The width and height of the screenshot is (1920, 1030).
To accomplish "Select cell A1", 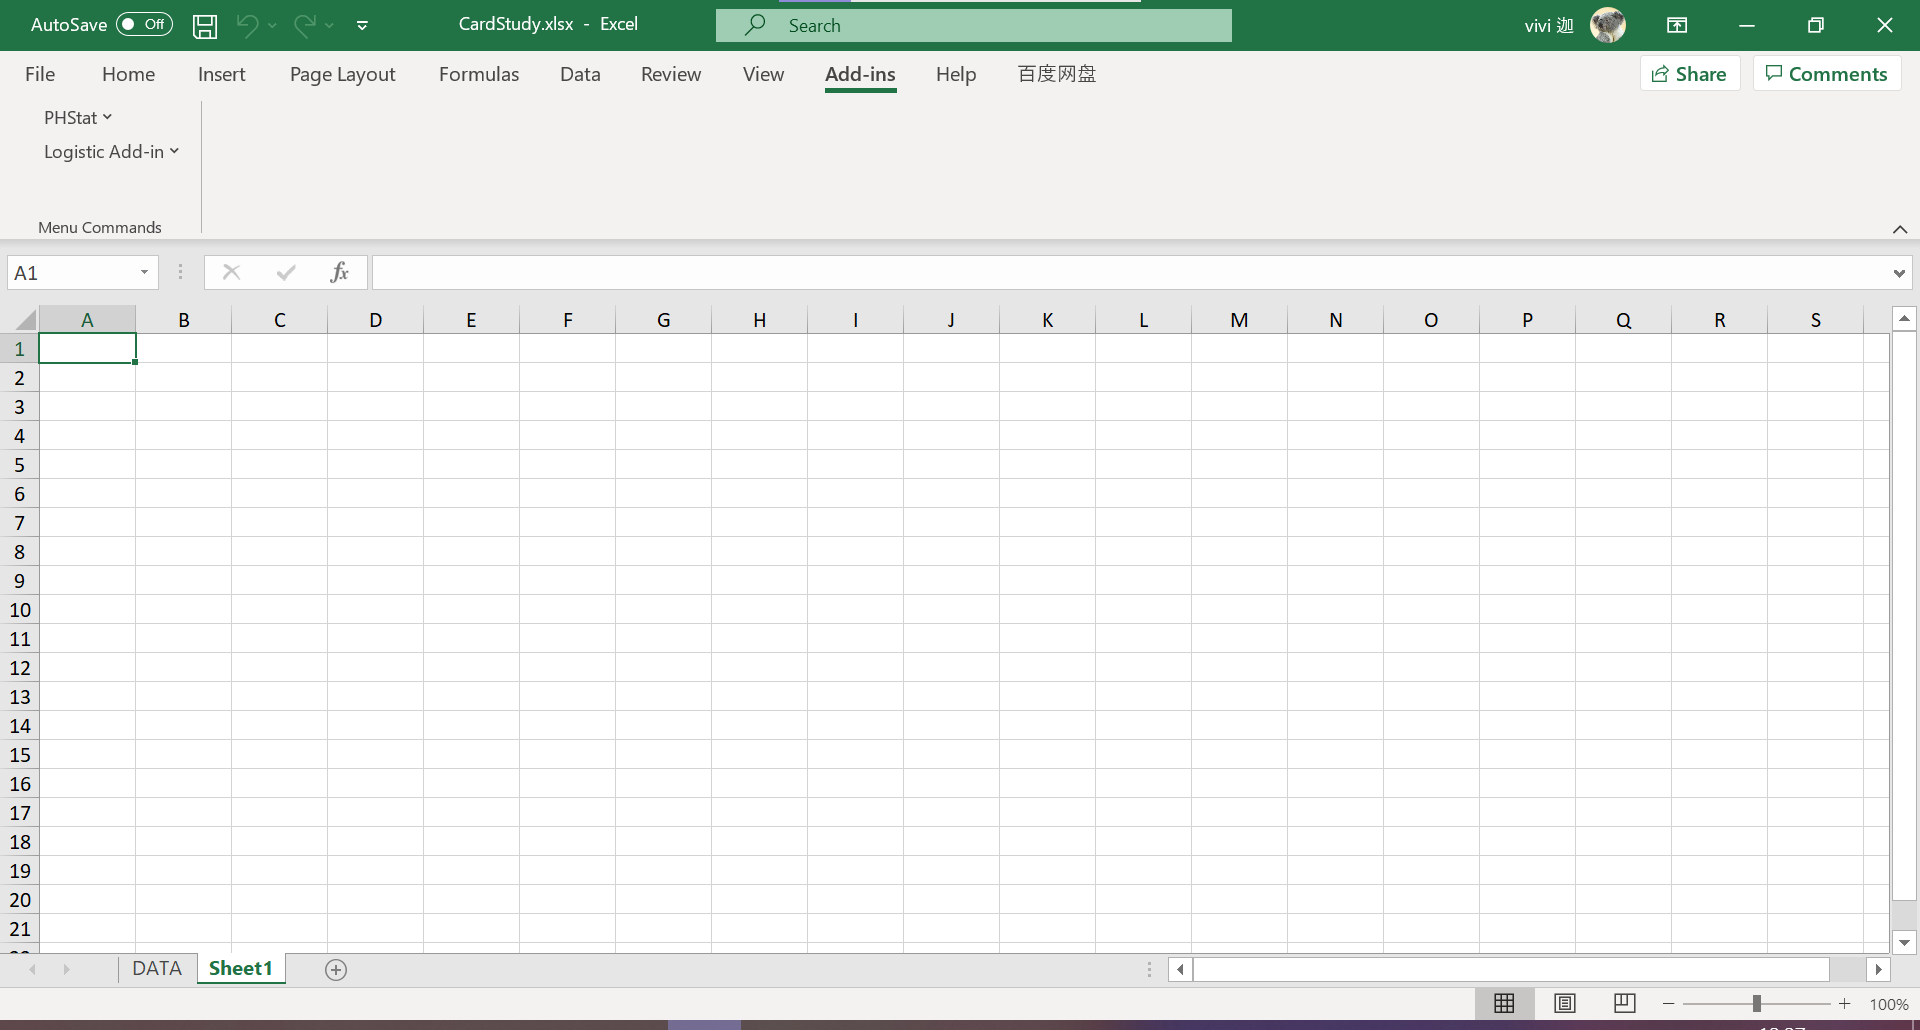I will [x=87, y=349].
